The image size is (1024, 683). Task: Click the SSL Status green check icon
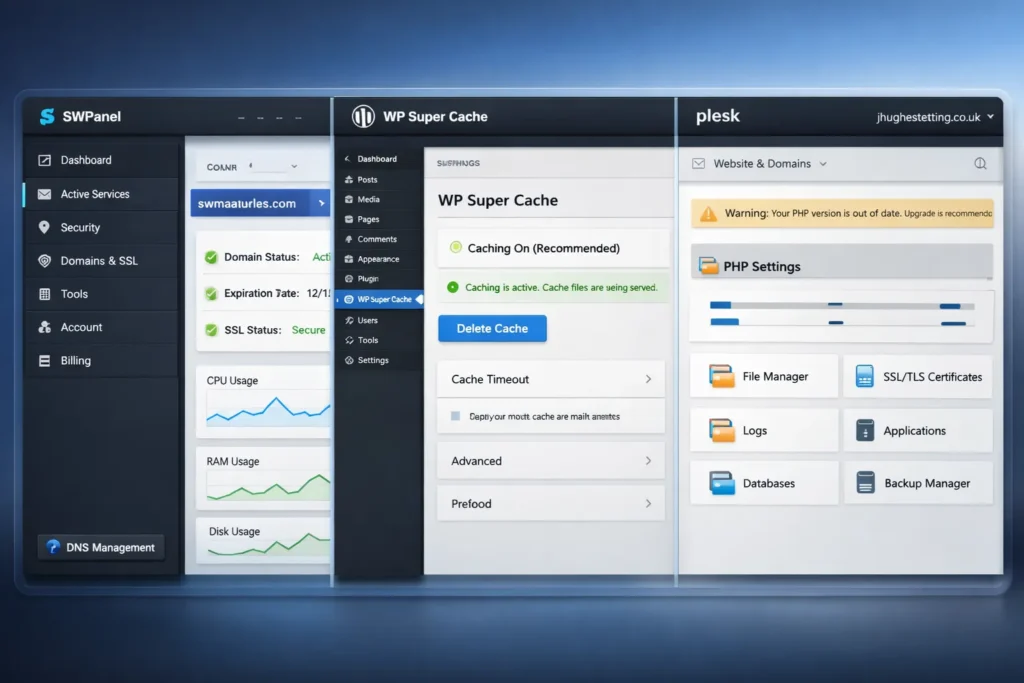click(x=211, y=330)
